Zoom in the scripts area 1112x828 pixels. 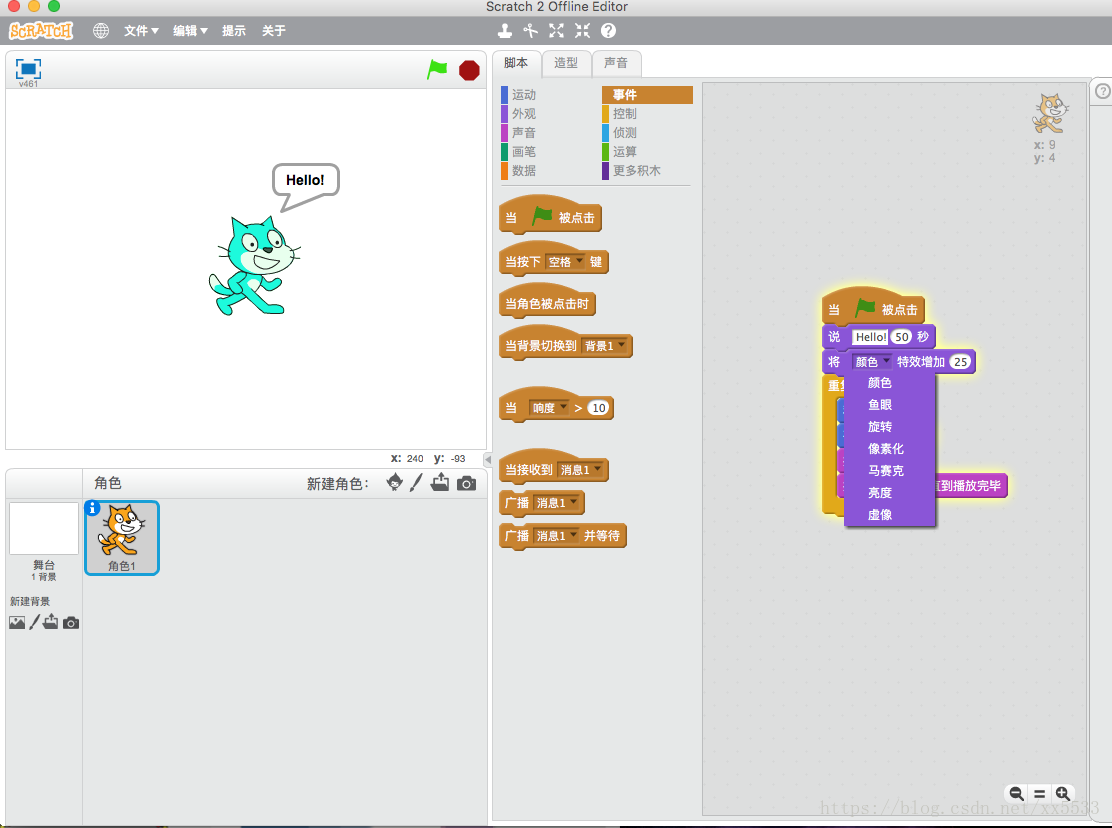[x=1062, y=793]
